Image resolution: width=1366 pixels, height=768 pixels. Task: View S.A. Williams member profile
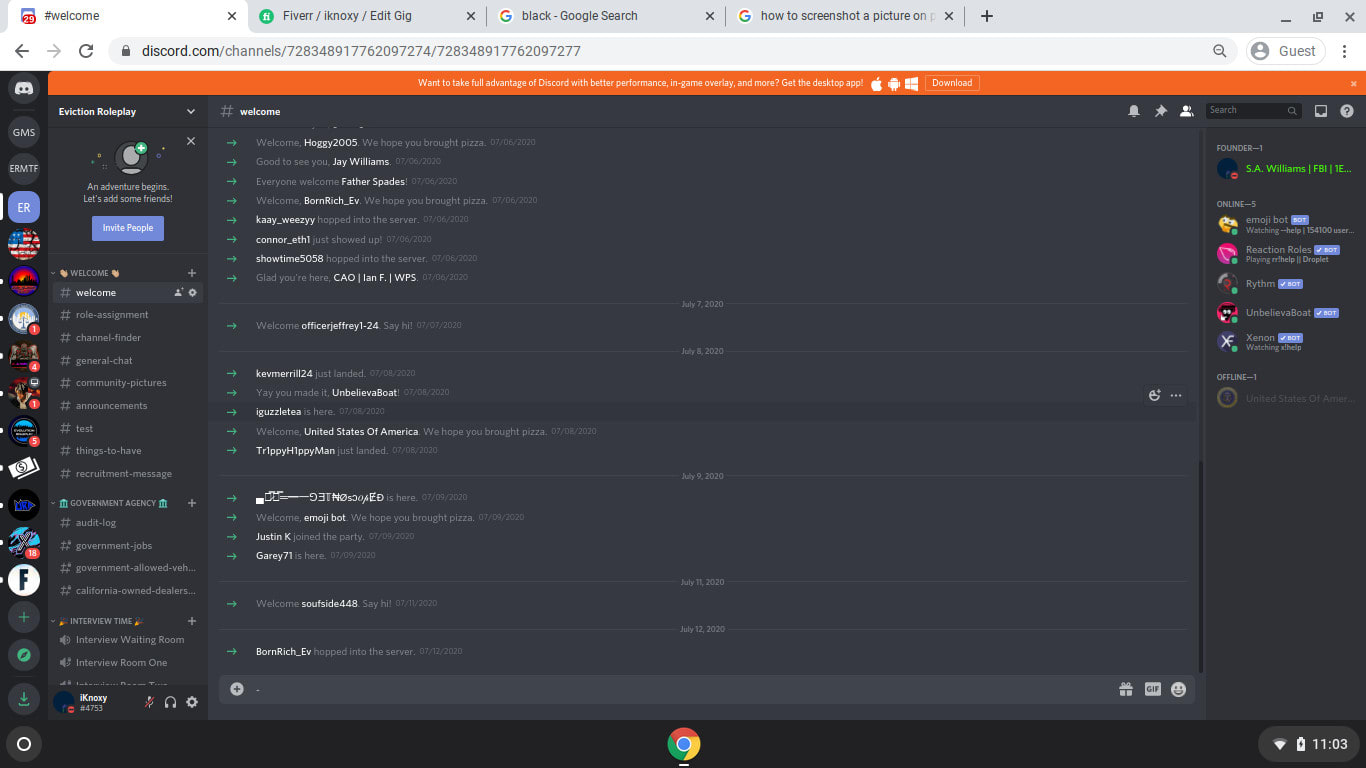pyautogui.click(x=1284, y=169)
